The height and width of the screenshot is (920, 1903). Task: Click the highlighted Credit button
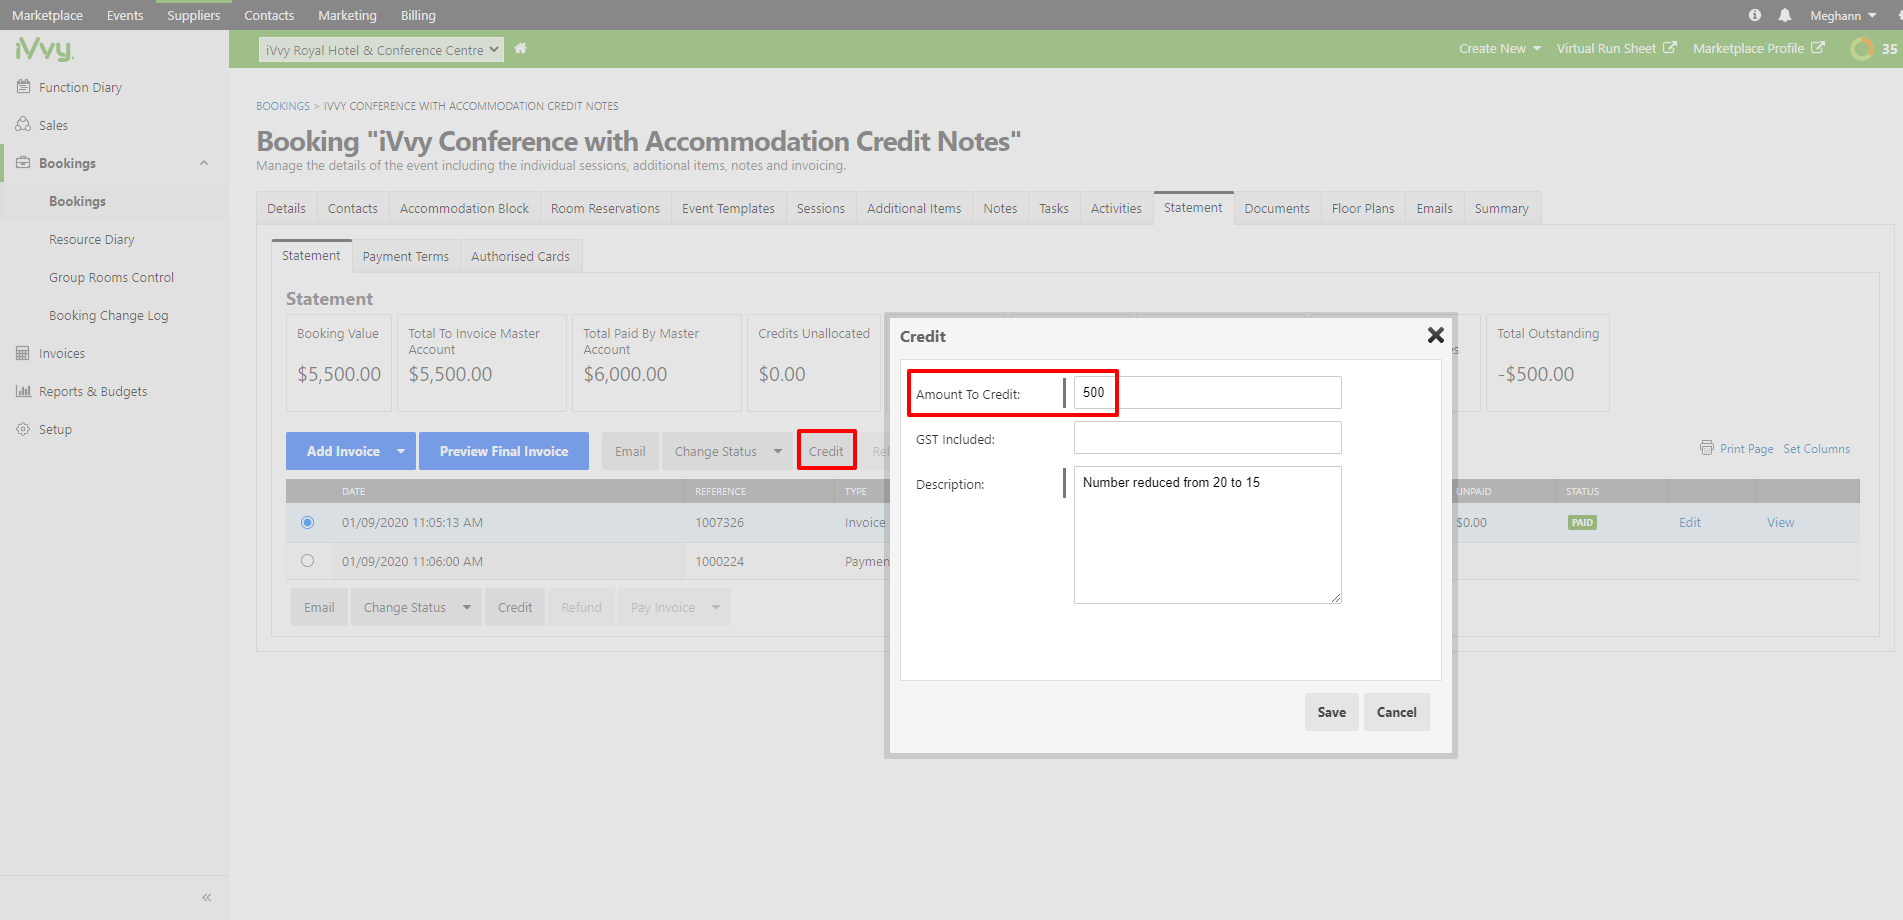point(826,451)
